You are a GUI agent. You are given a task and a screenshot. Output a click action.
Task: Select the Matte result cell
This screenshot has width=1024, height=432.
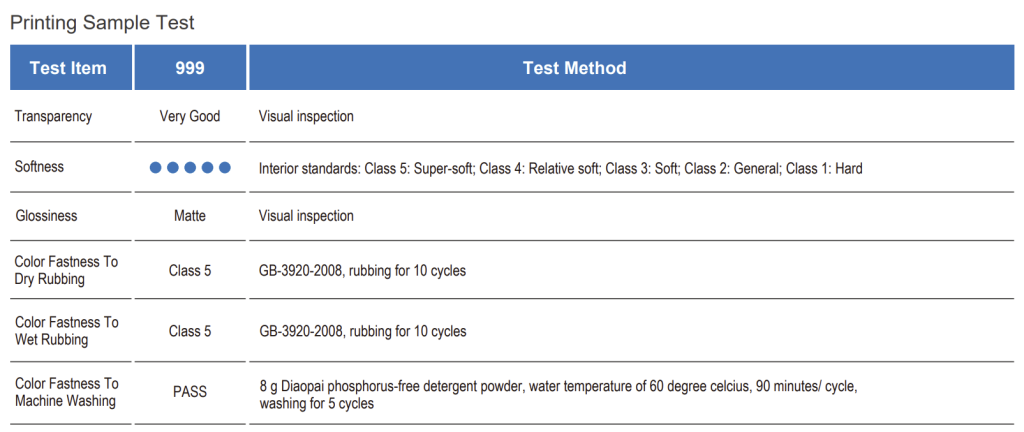coord(190,216)
